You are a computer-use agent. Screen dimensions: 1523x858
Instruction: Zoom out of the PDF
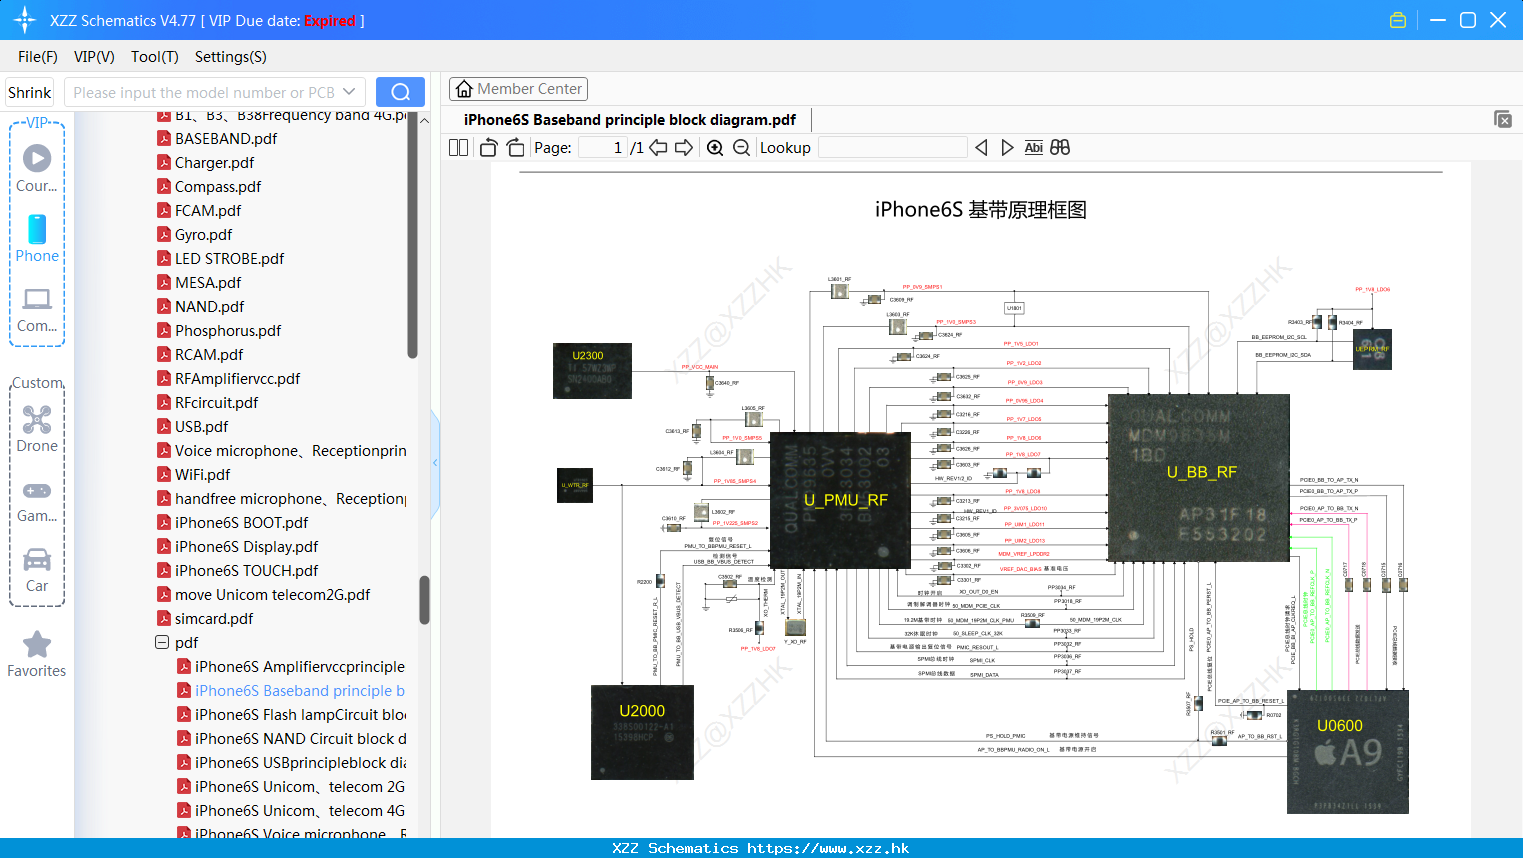point(741,147)
